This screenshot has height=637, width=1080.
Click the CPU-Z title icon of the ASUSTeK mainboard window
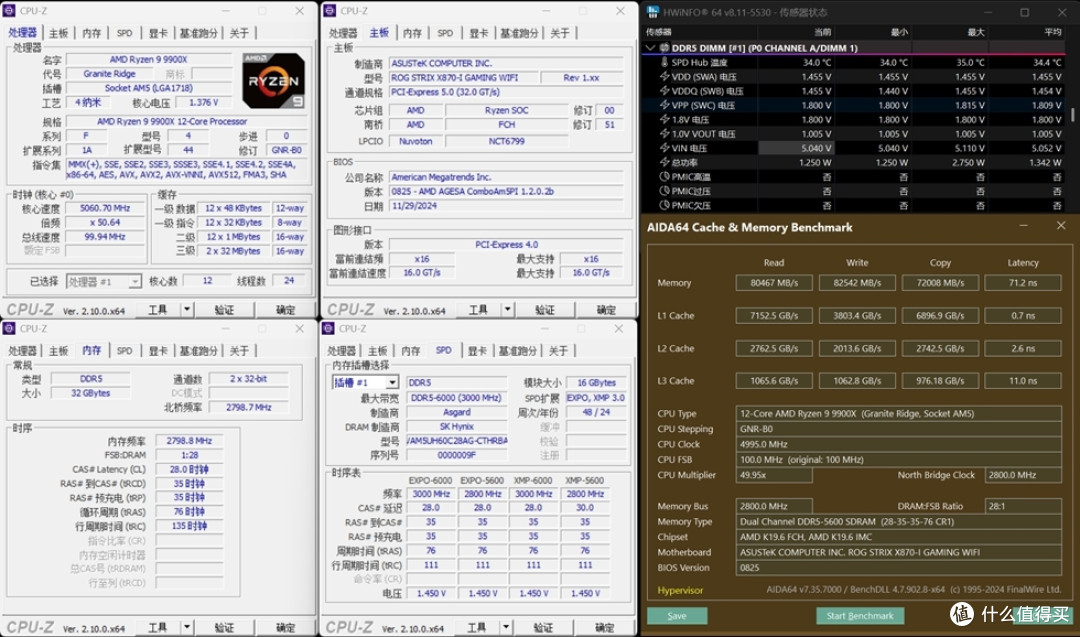click(330, 11)
